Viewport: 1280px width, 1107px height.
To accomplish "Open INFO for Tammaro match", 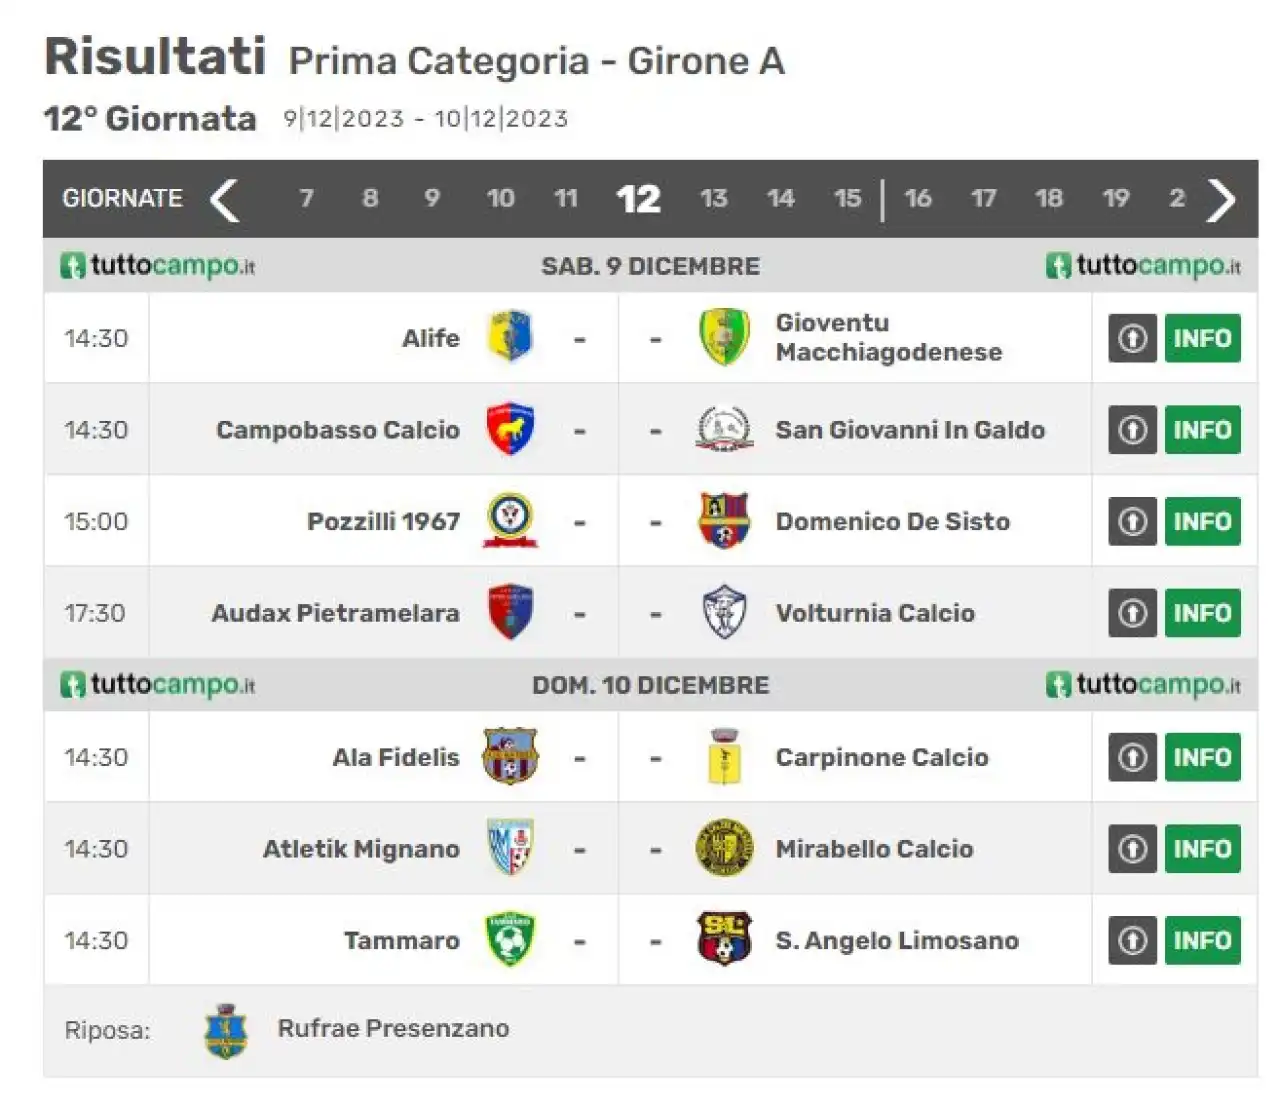I will point(1202,940).
